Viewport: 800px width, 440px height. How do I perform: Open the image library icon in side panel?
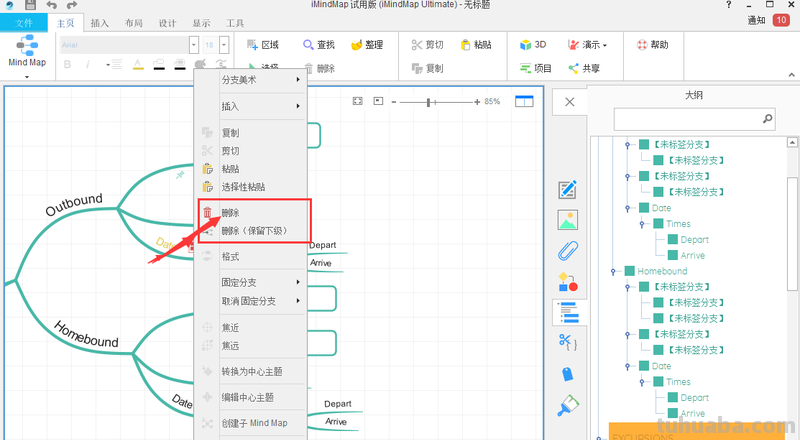coord(568,220)
